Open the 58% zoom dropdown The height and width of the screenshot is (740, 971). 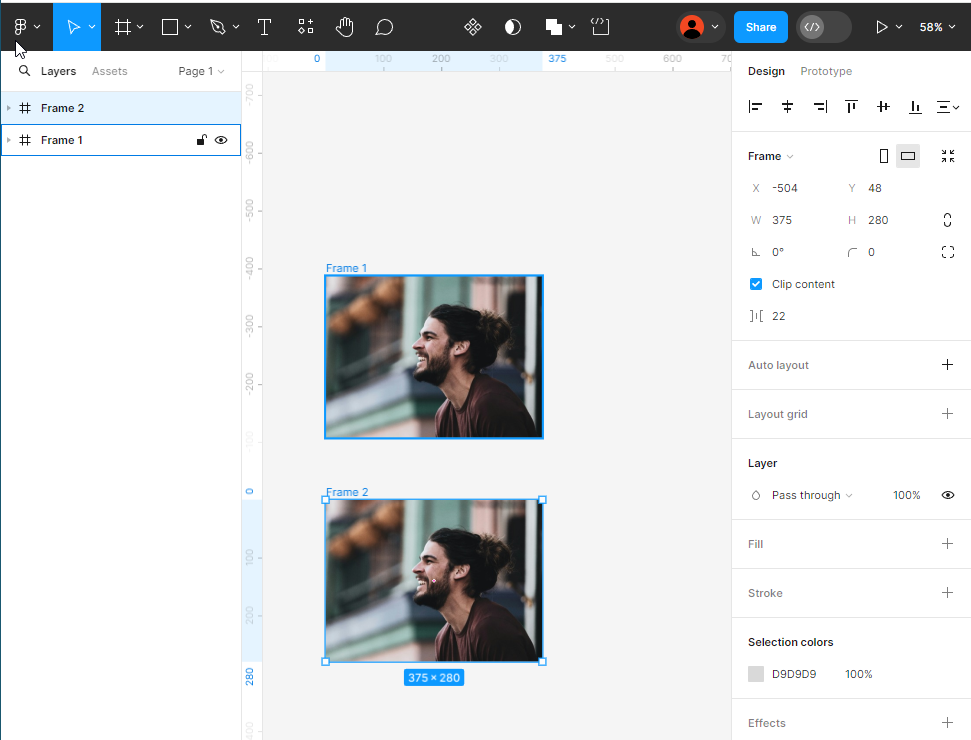[937, 27]
